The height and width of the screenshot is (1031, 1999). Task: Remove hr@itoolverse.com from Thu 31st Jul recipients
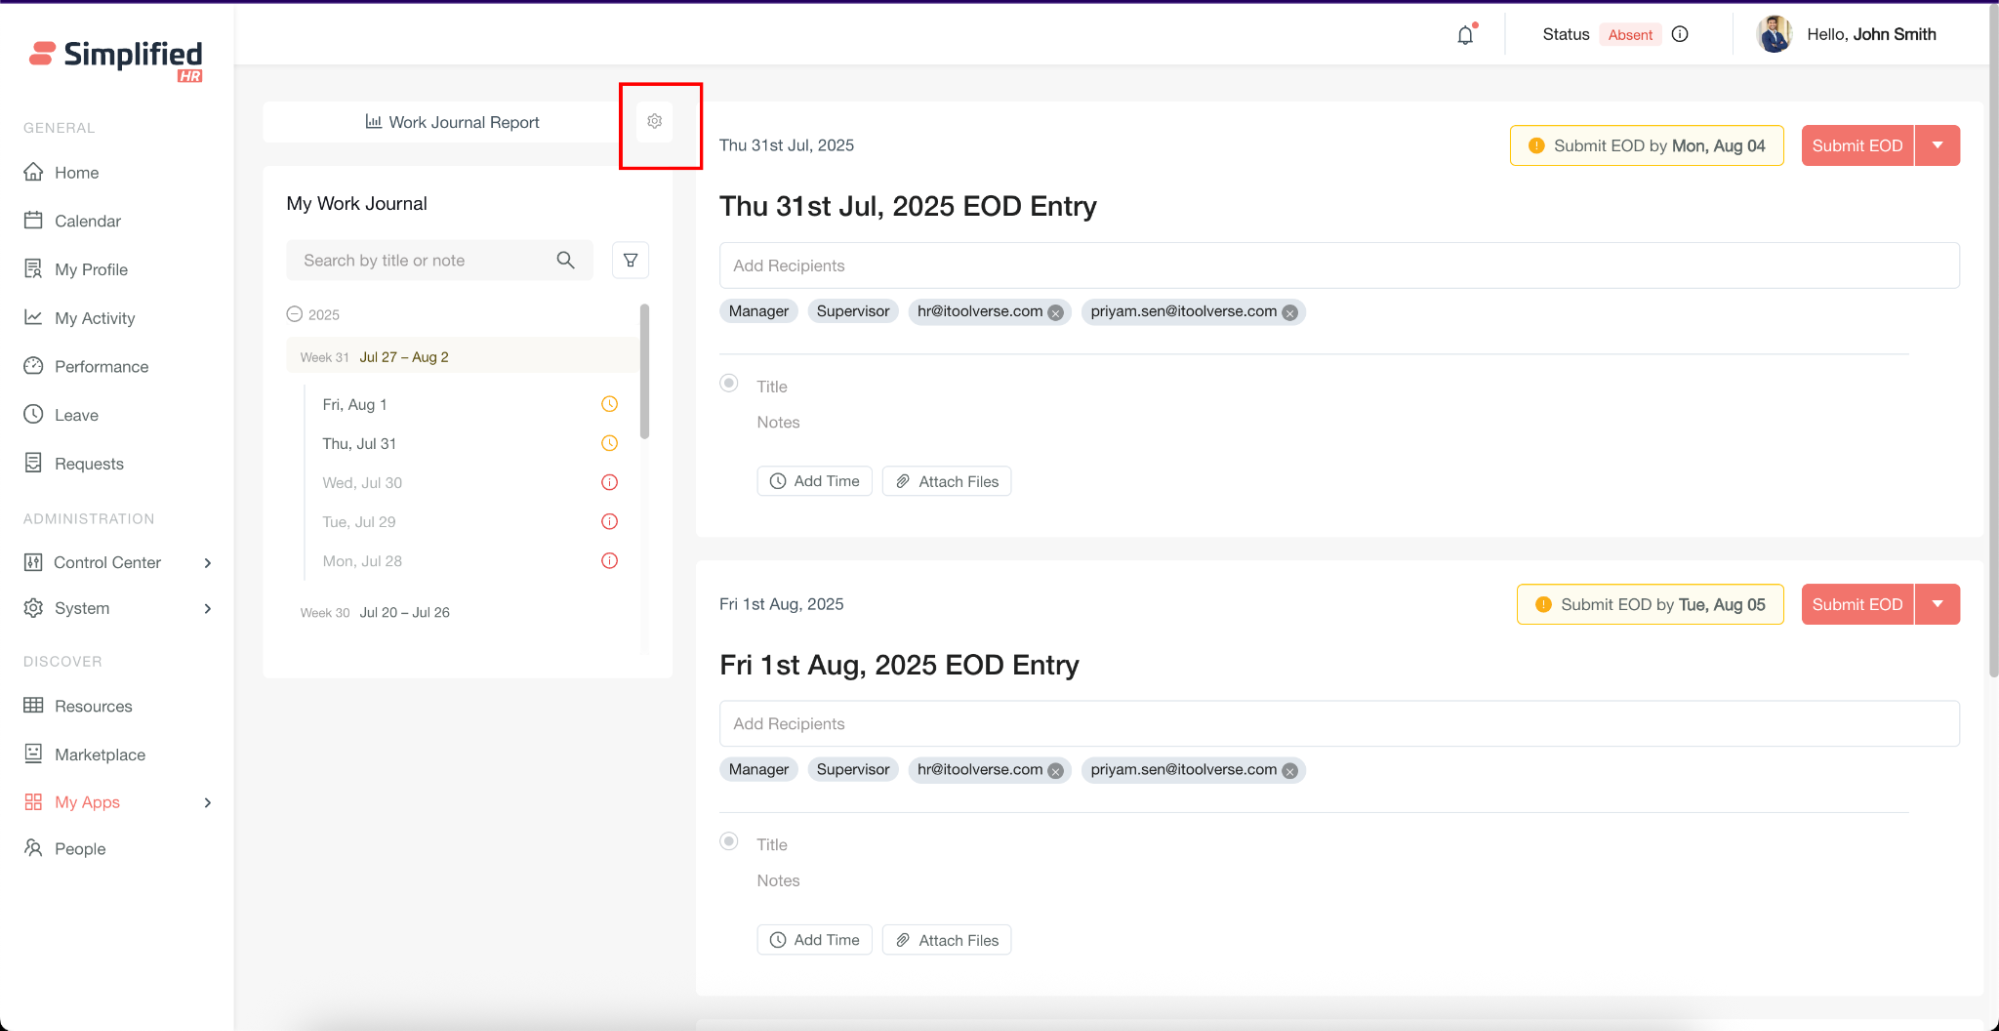point(1055,312)
